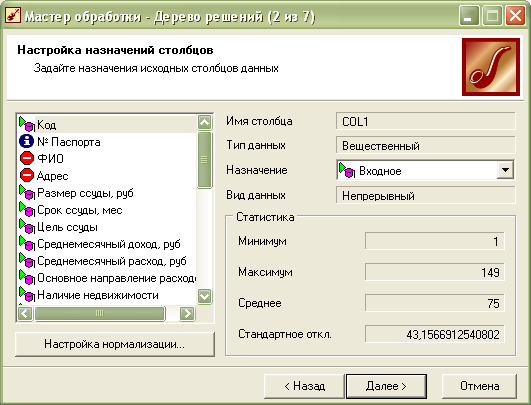
Task: Click the Тип данных field showing Вещественный
Action: (426, 146)
